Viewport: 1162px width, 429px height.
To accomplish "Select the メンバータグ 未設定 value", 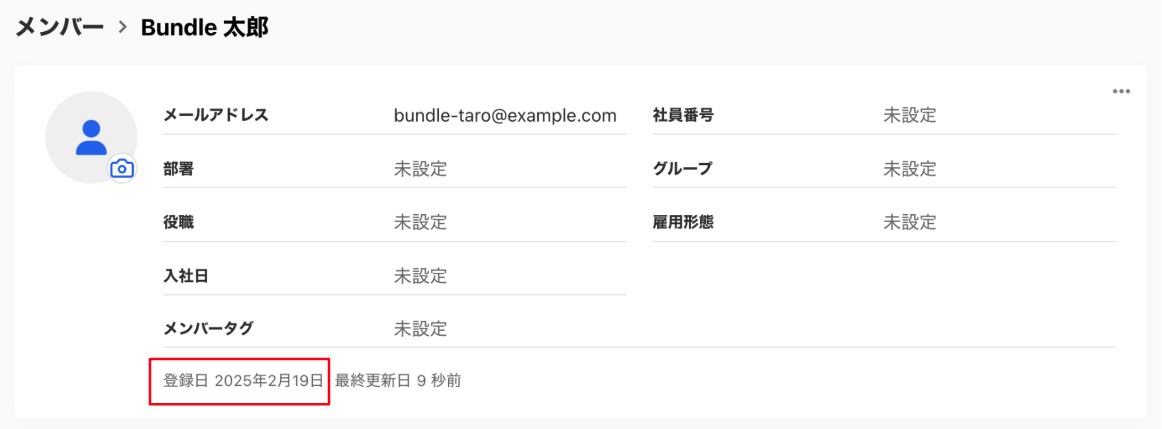I will (x=420, y=328).
